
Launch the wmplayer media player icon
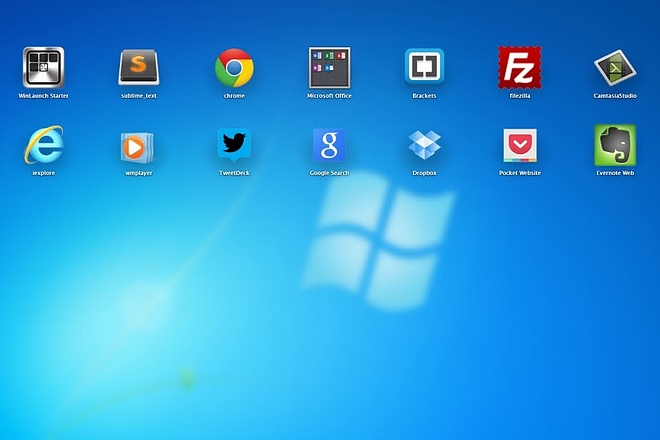click(137, 147)
